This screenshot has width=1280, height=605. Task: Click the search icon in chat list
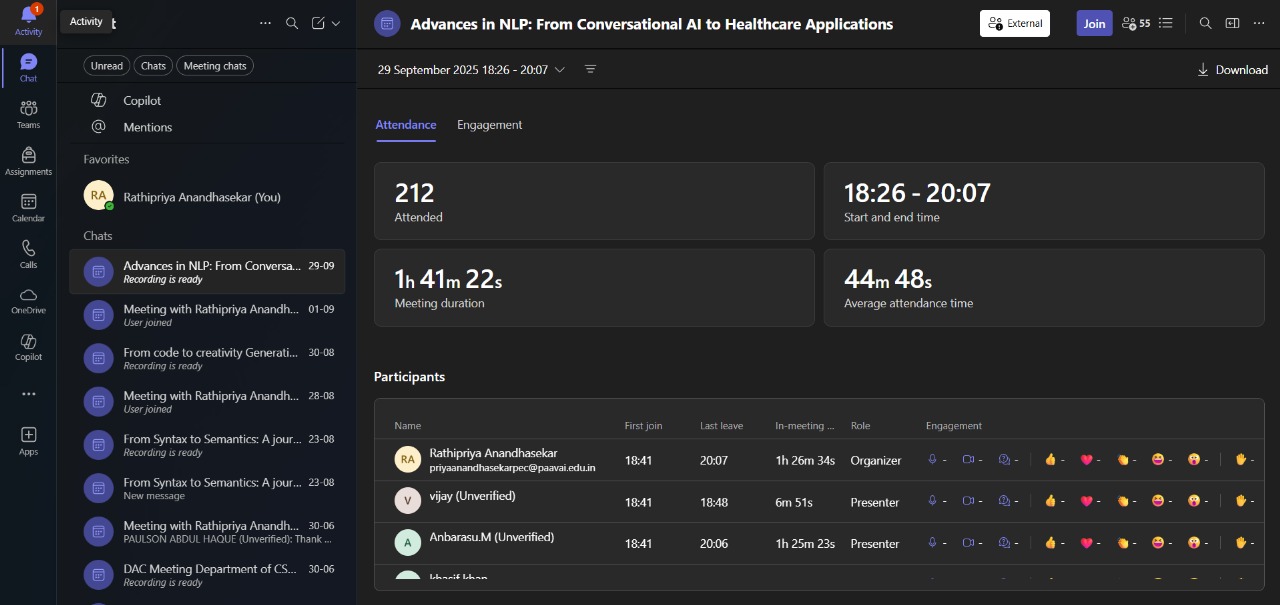[x=292, y=23]
